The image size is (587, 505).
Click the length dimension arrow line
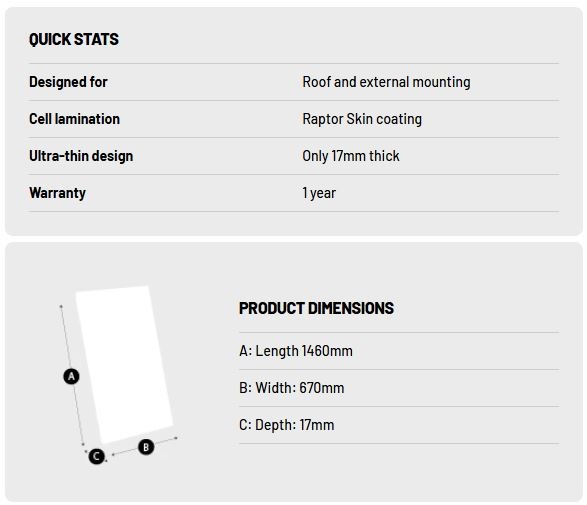coord(72,375)
